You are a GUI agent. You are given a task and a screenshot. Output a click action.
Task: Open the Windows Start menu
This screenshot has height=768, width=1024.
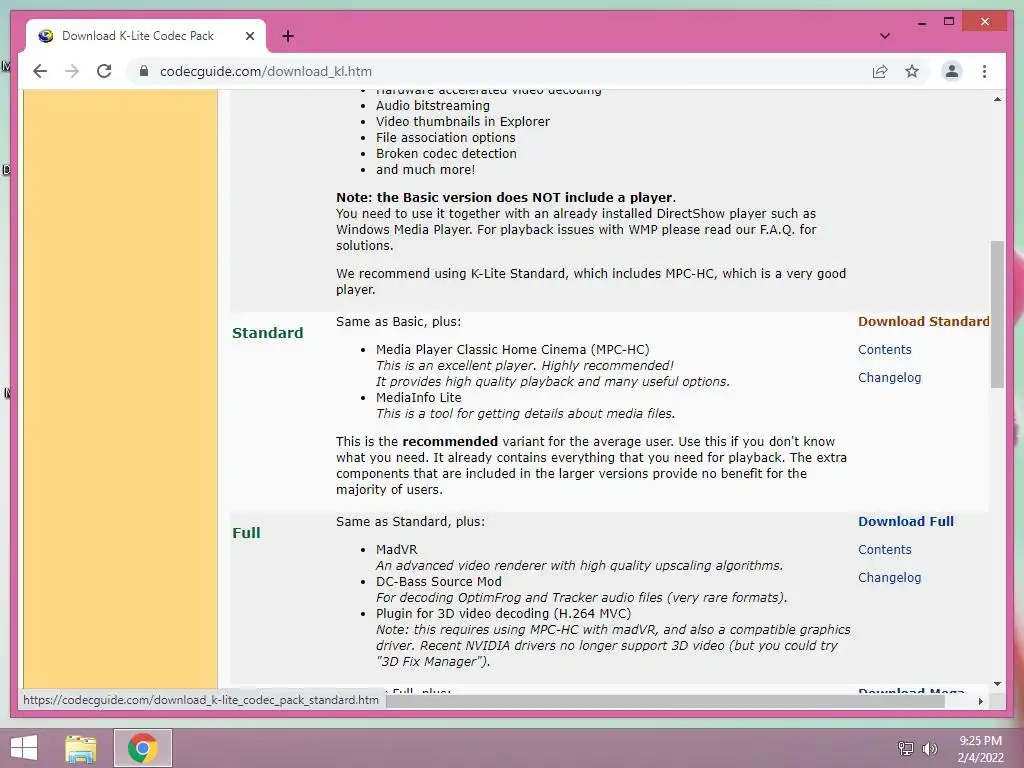[24, 748]
